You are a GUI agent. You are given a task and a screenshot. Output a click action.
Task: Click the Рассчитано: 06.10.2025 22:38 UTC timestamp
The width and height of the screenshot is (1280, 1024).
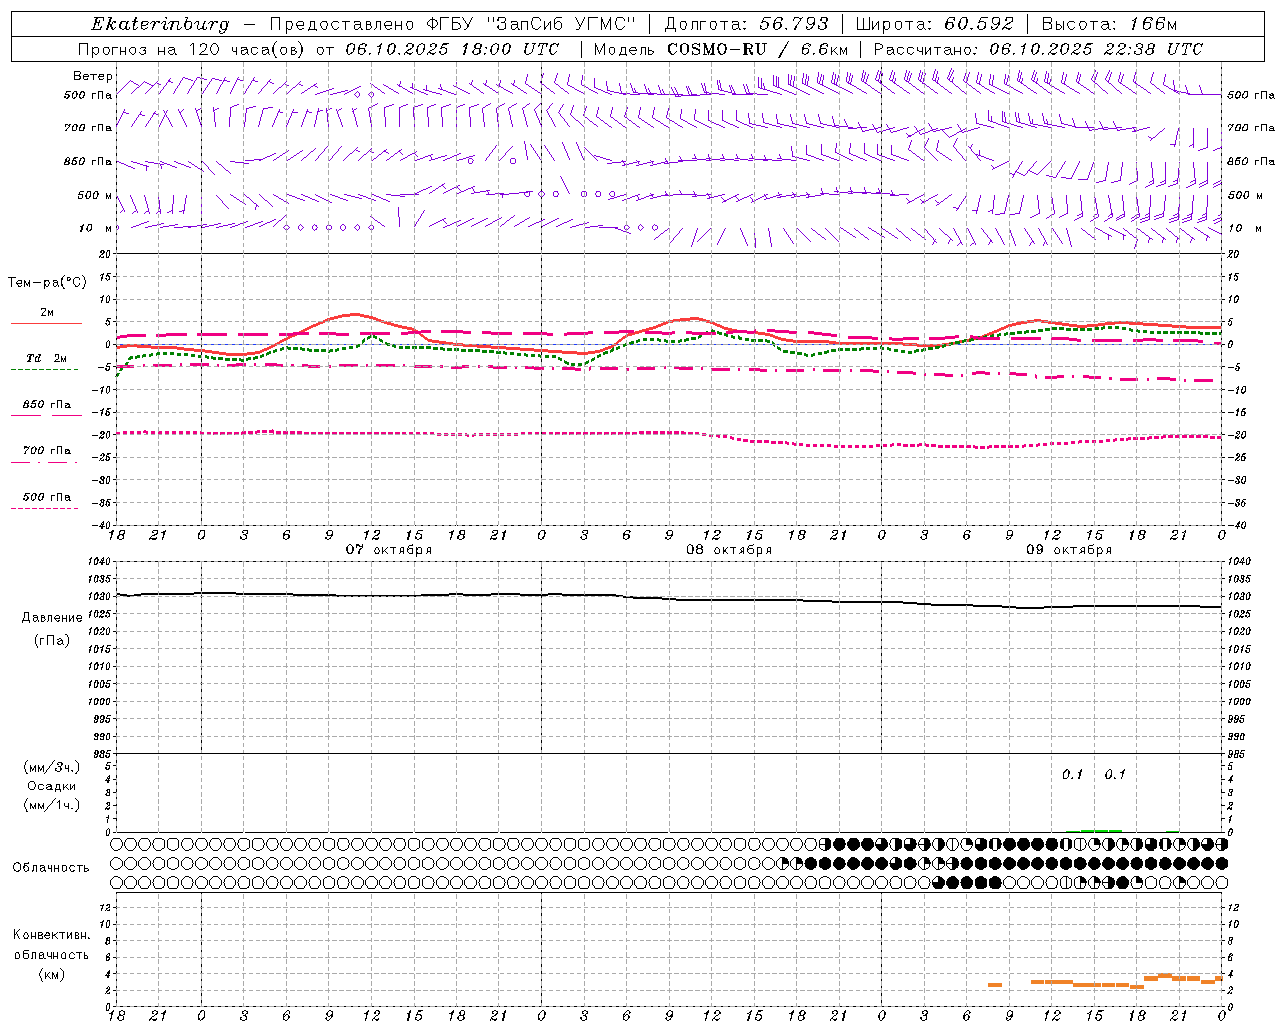click(1037, 49)
